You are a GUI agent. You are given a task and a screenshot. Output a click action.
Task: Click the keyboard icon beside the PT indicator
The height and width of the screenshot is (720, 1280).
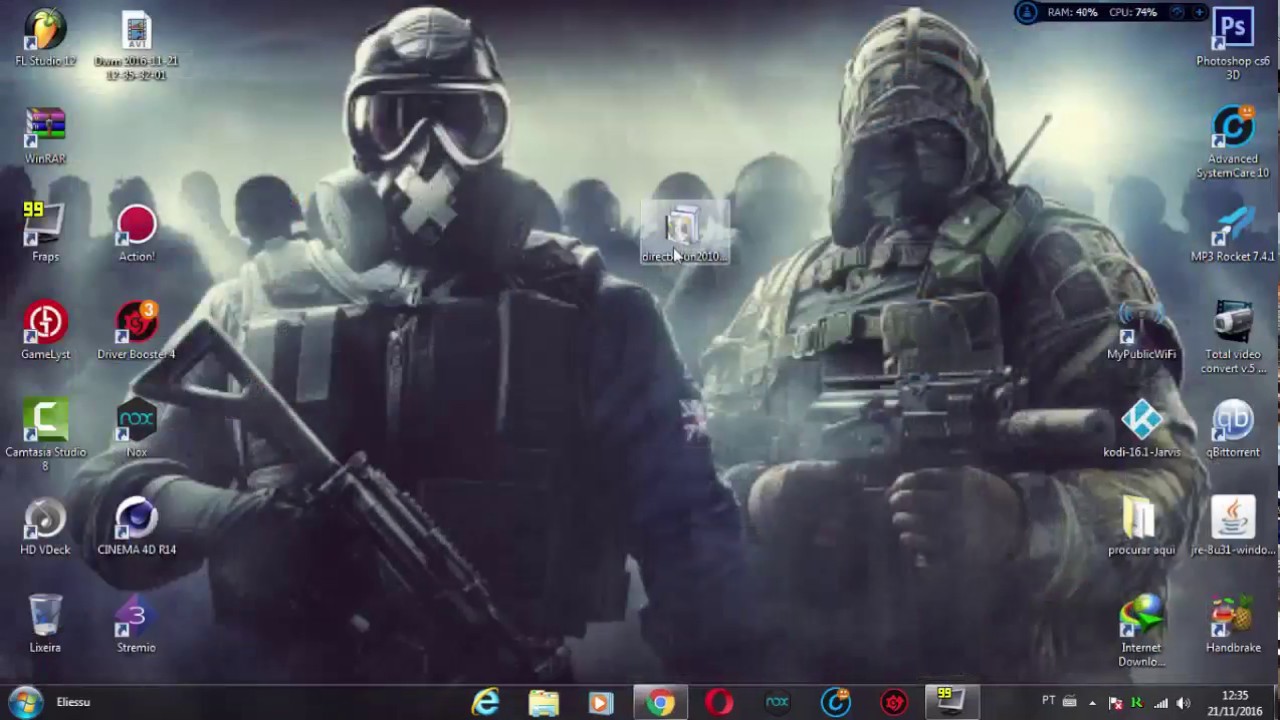1069,702
